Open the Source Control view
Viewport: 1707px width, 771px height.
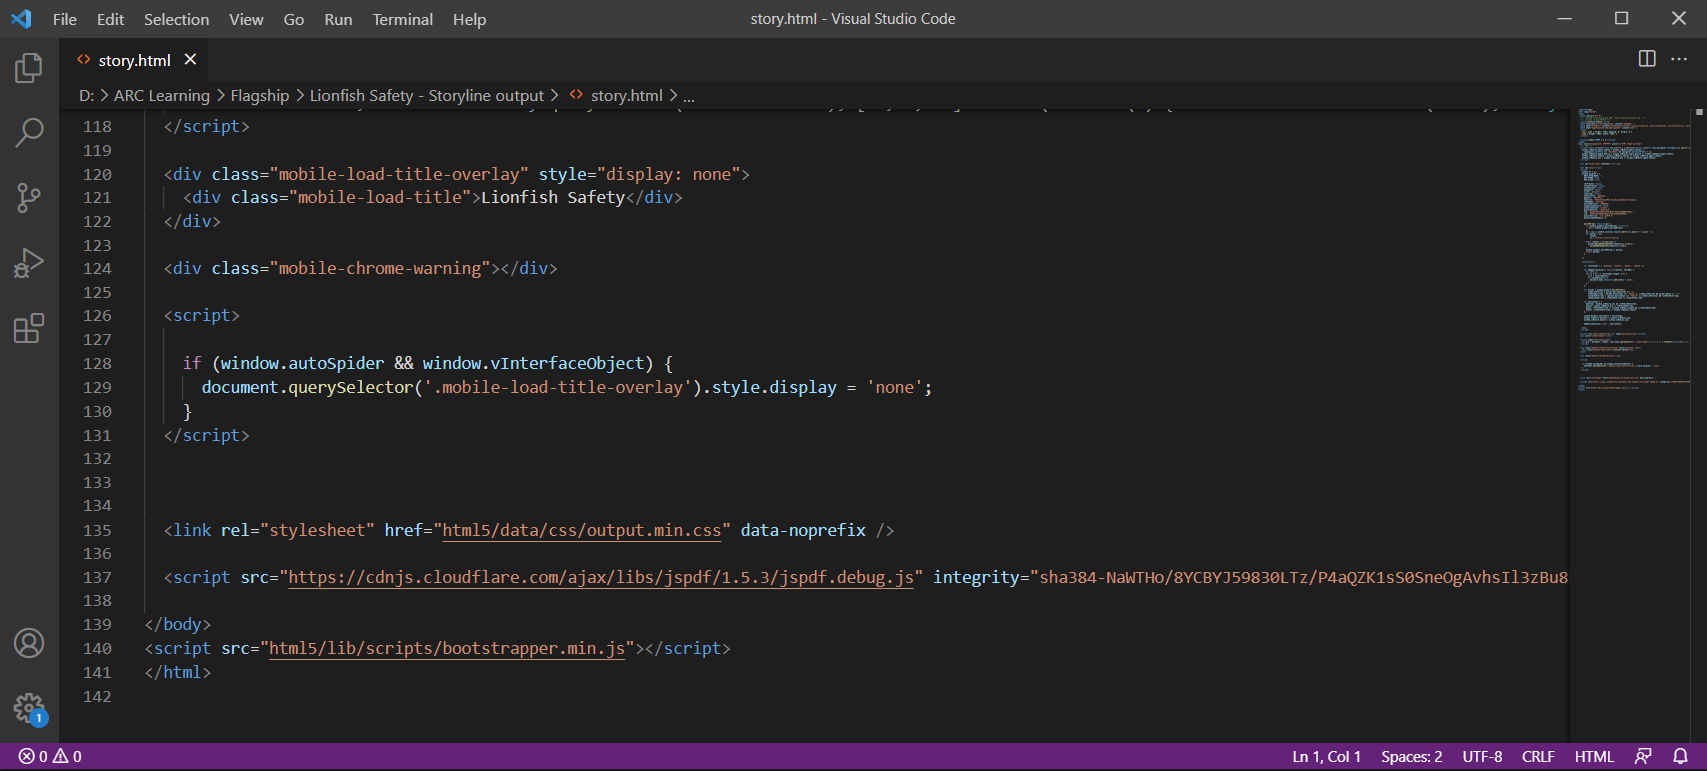29,197
